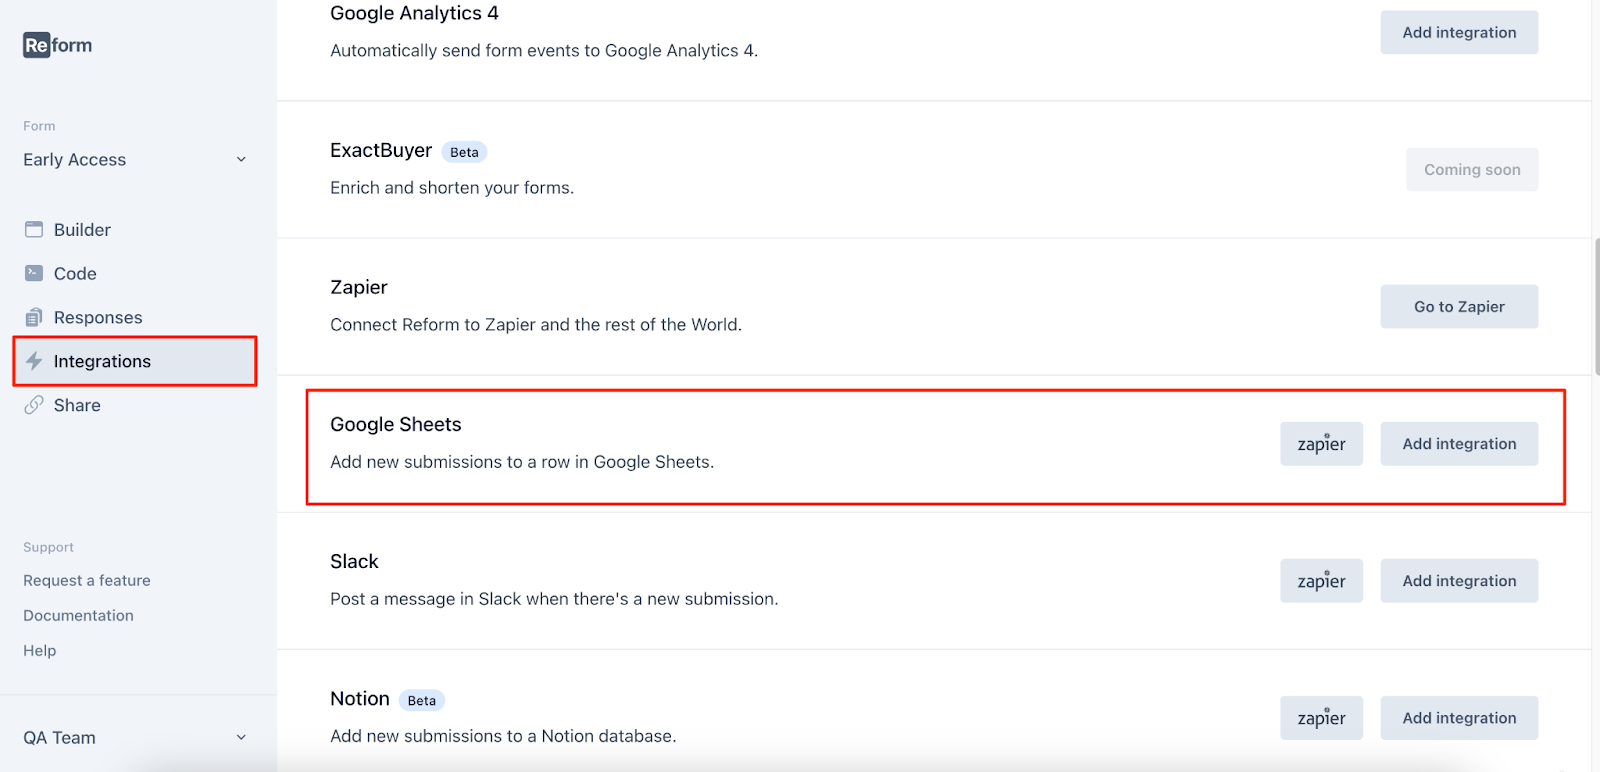
Task: Select Integrations in sidebar
Action: (135, 361)
